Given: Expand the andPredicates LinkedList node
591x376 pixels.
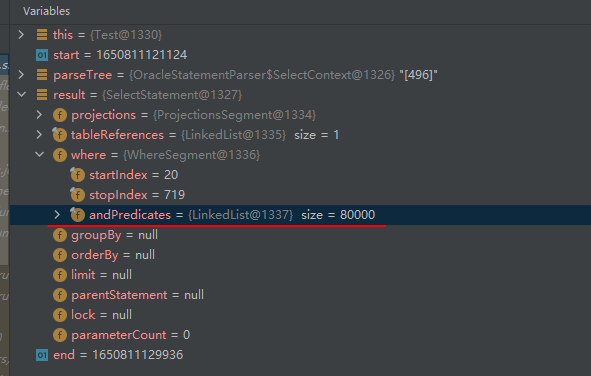Looking at the screenshot, I should point(57,215).
